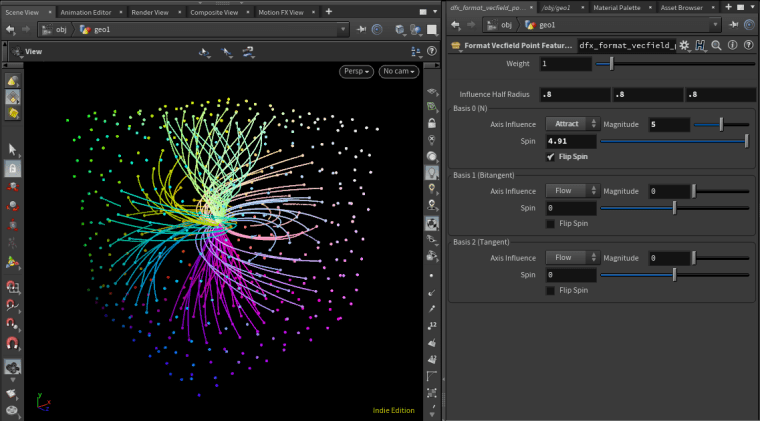Open the Attract Axis Influence dropdown

tap(572, 124)
